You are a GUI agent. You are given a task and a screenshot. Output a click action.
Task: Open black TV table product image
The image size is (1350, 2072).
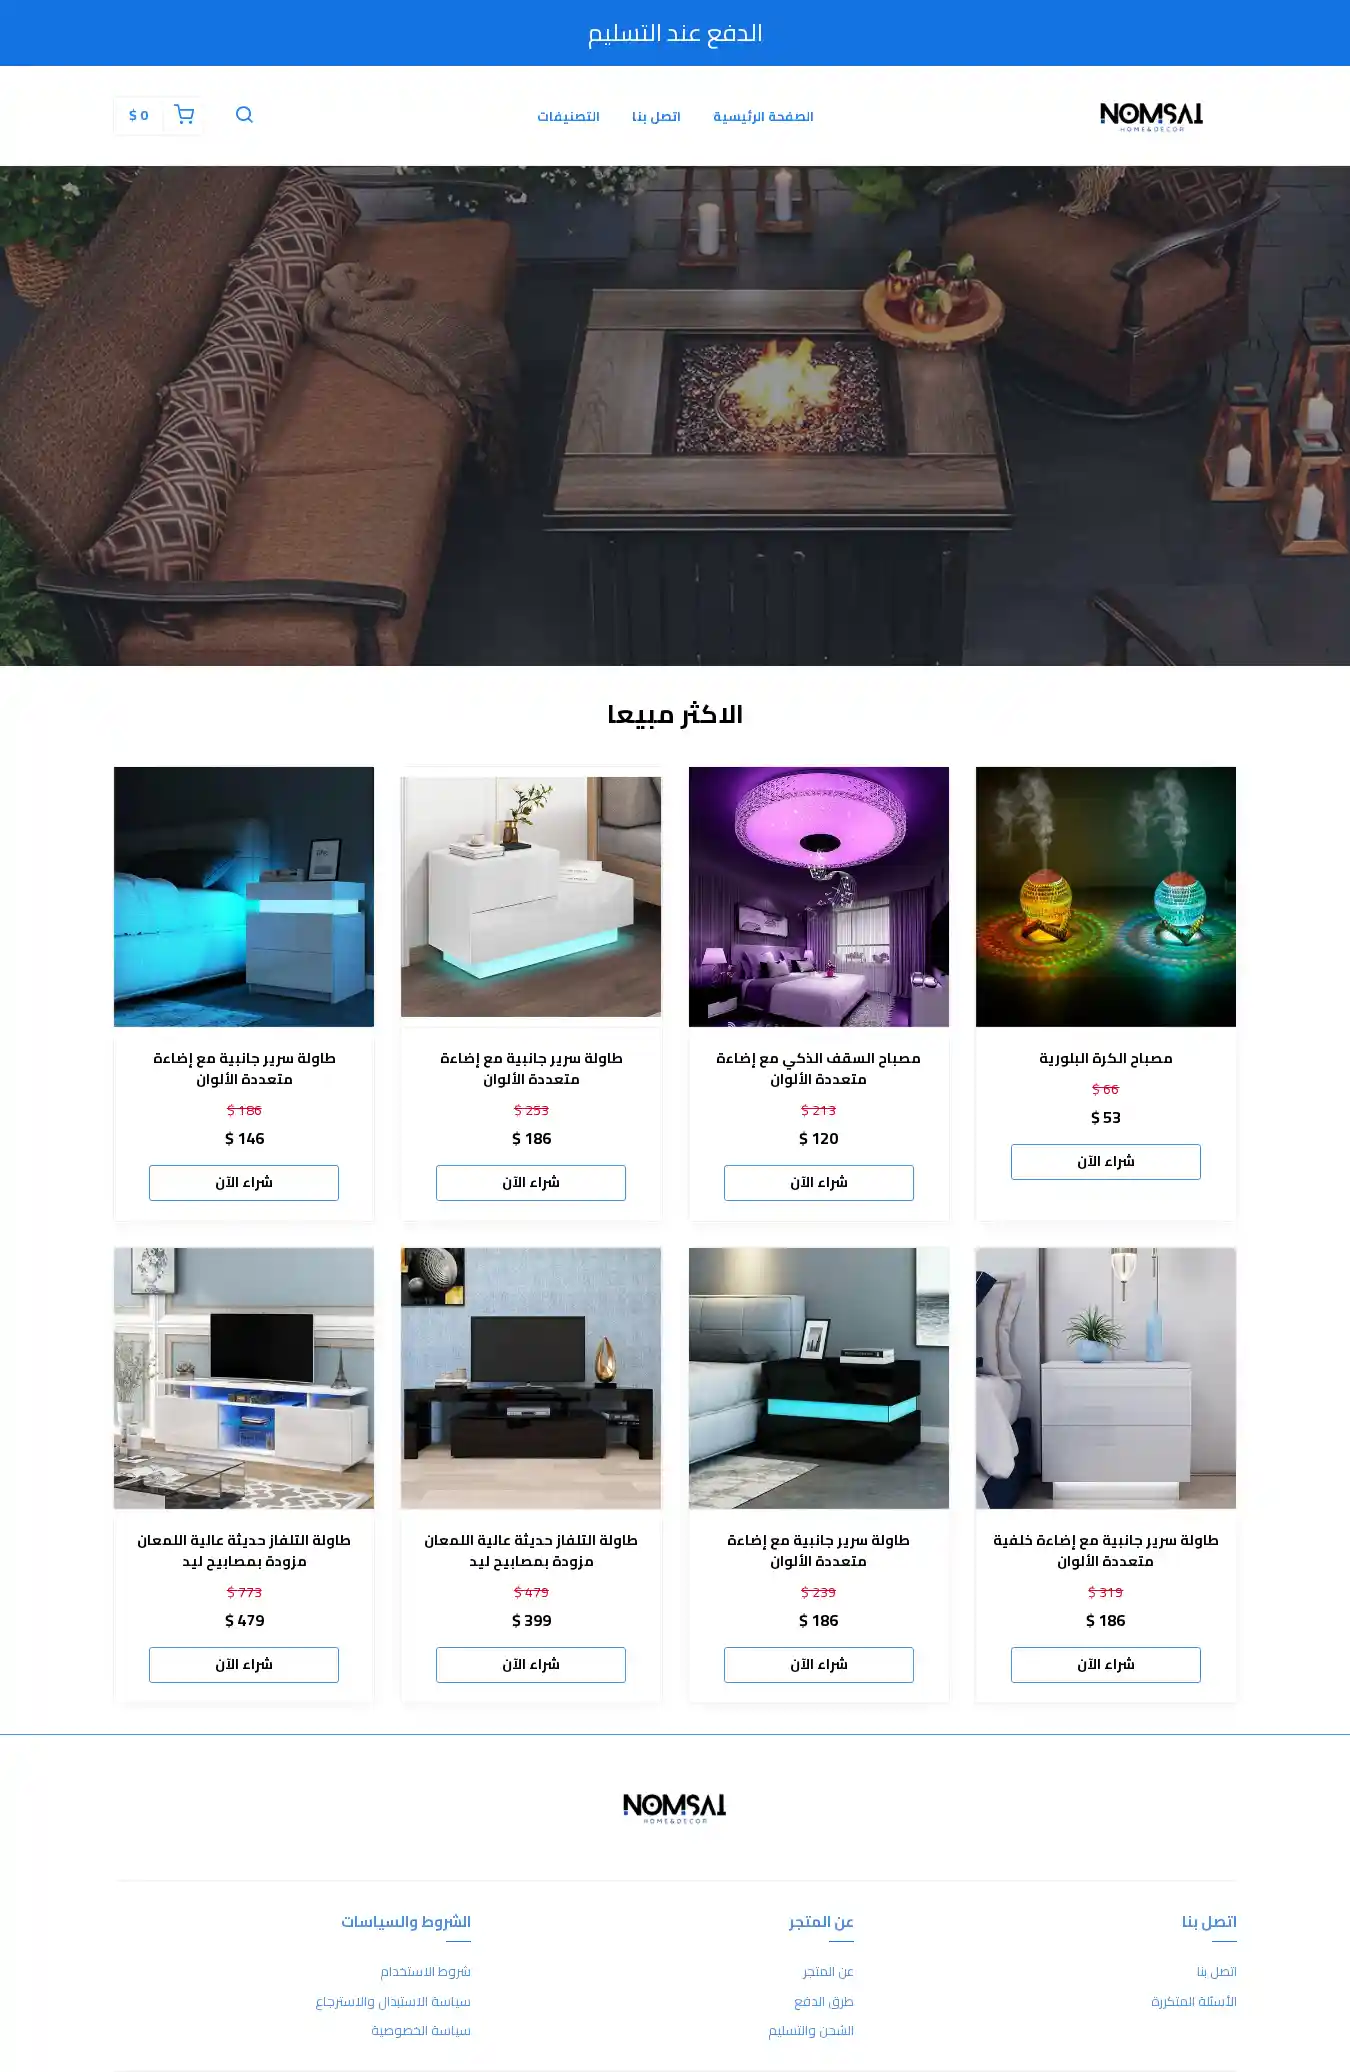[x=531, y=1378]
